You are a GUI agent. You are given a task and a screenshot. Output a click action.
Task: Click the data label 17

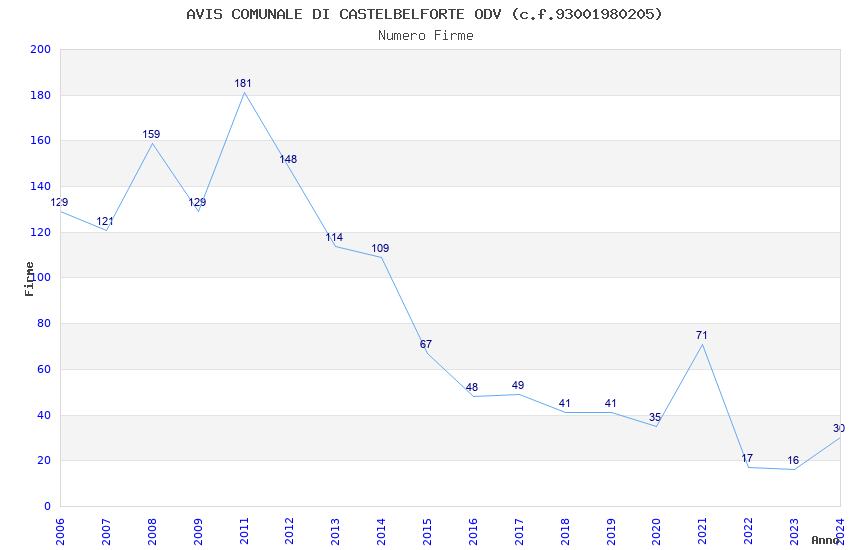747,458
